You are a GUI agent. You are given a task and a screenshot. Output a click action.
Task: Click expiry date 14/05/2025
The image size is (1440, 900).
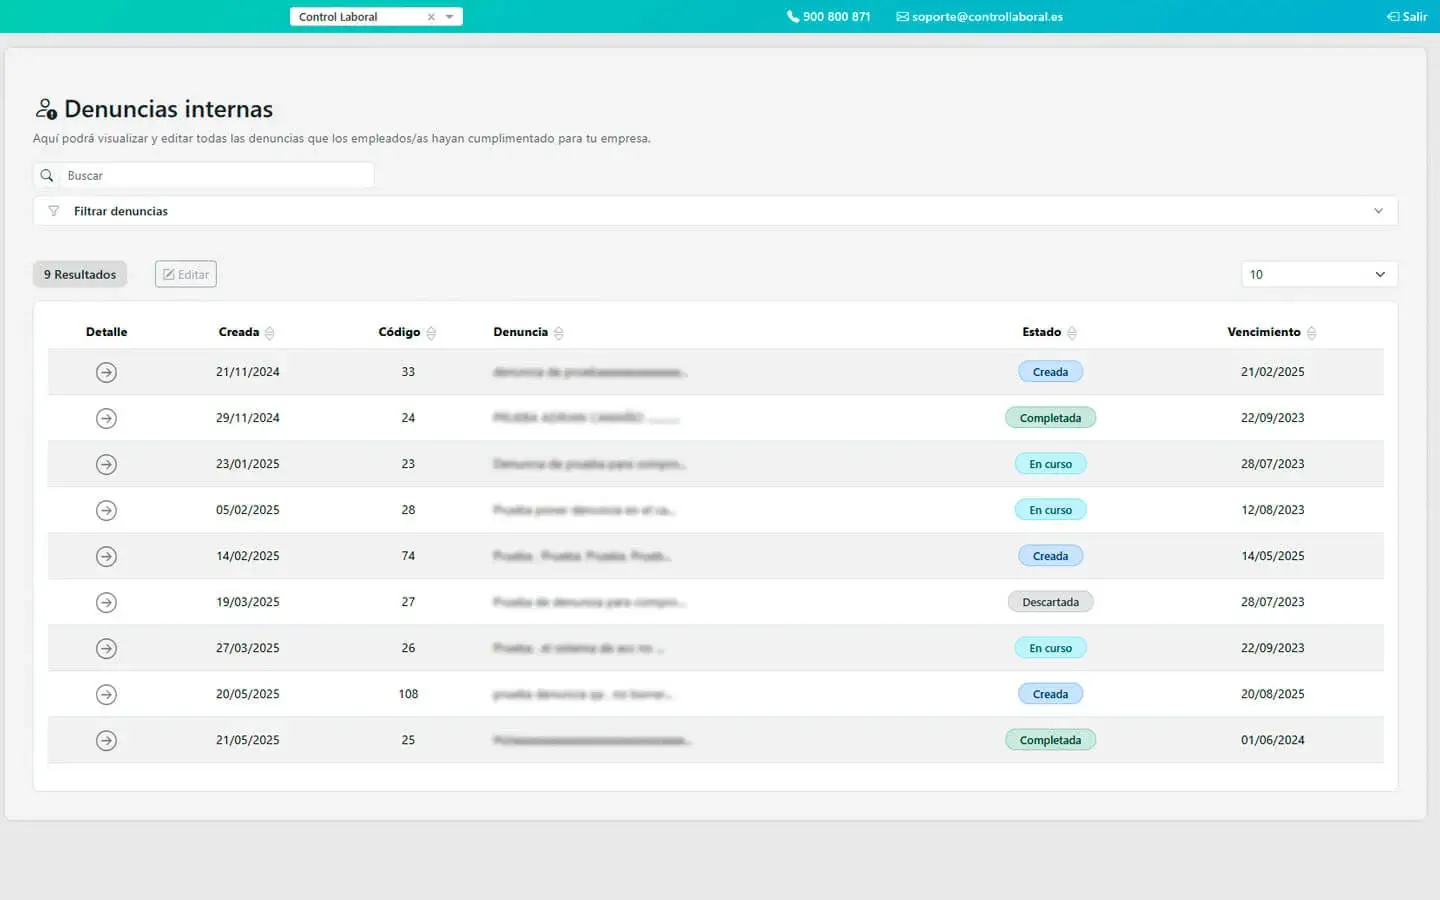click(x=1273, y=556)
